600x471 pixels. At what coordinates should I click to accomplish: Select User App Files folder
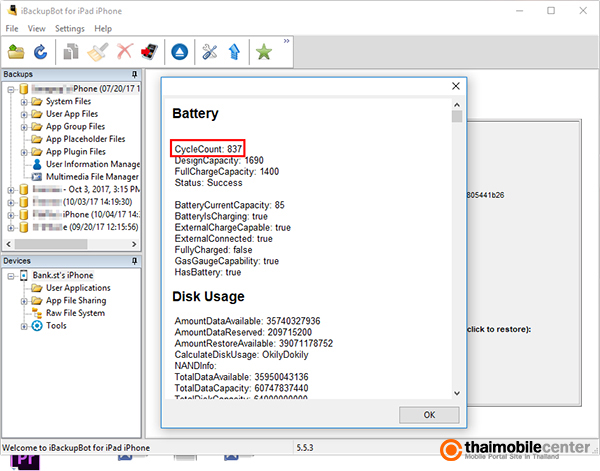[72, 114]
